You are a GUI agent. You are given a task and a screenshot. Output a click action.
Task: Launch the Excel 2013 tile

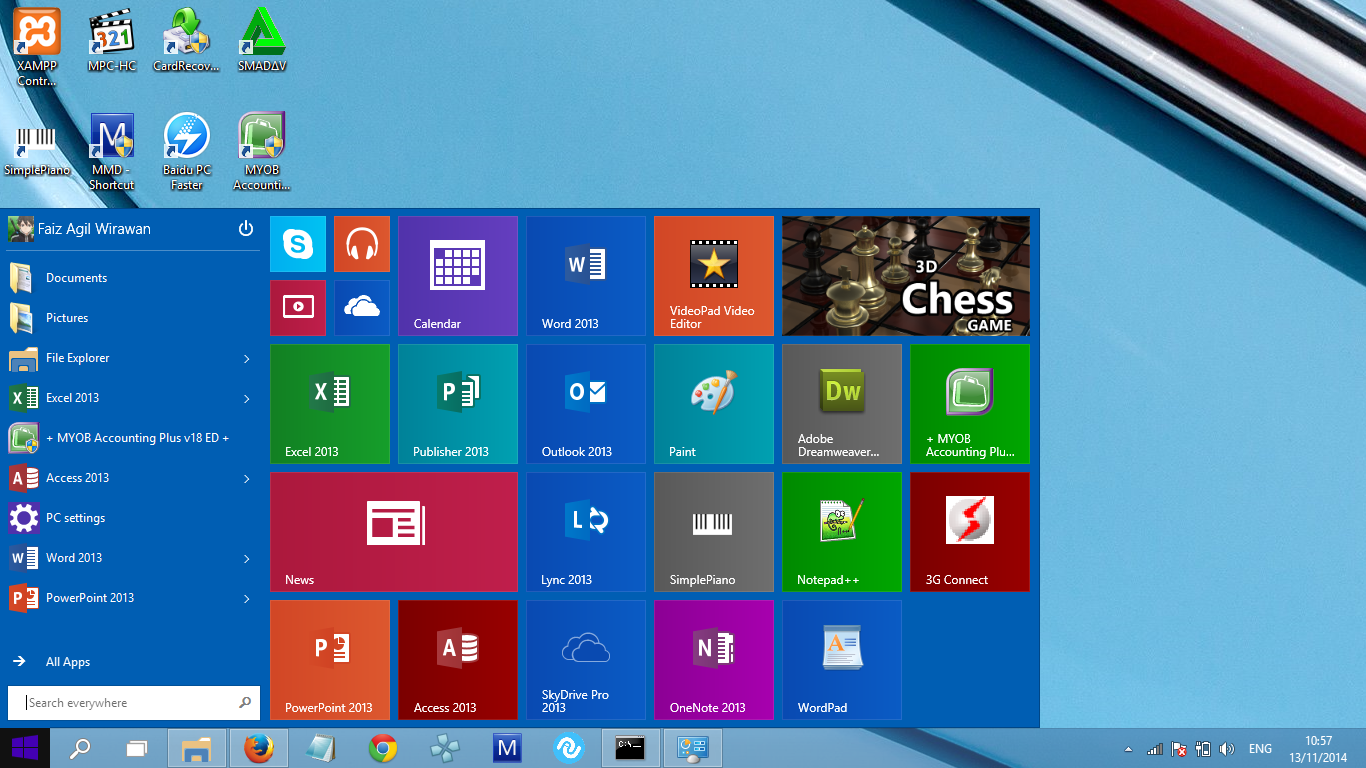[x=330, y=404]
